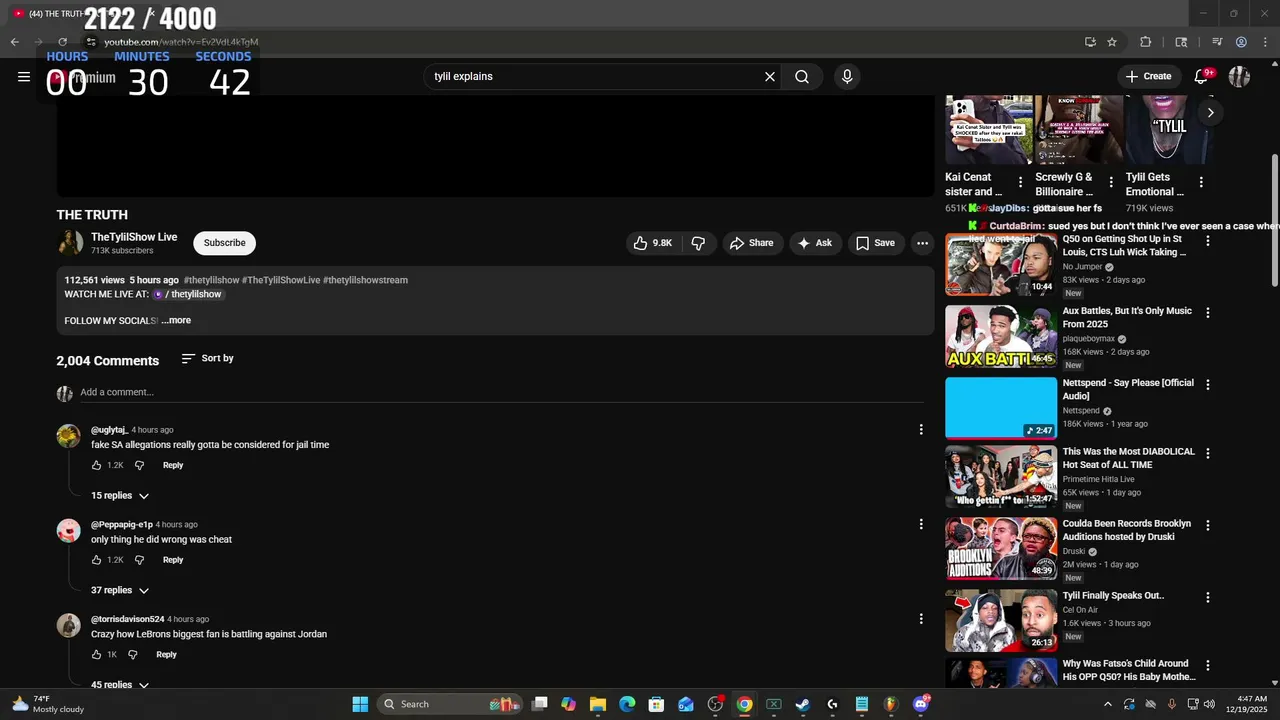Share the video

click(x=751, y=243)
